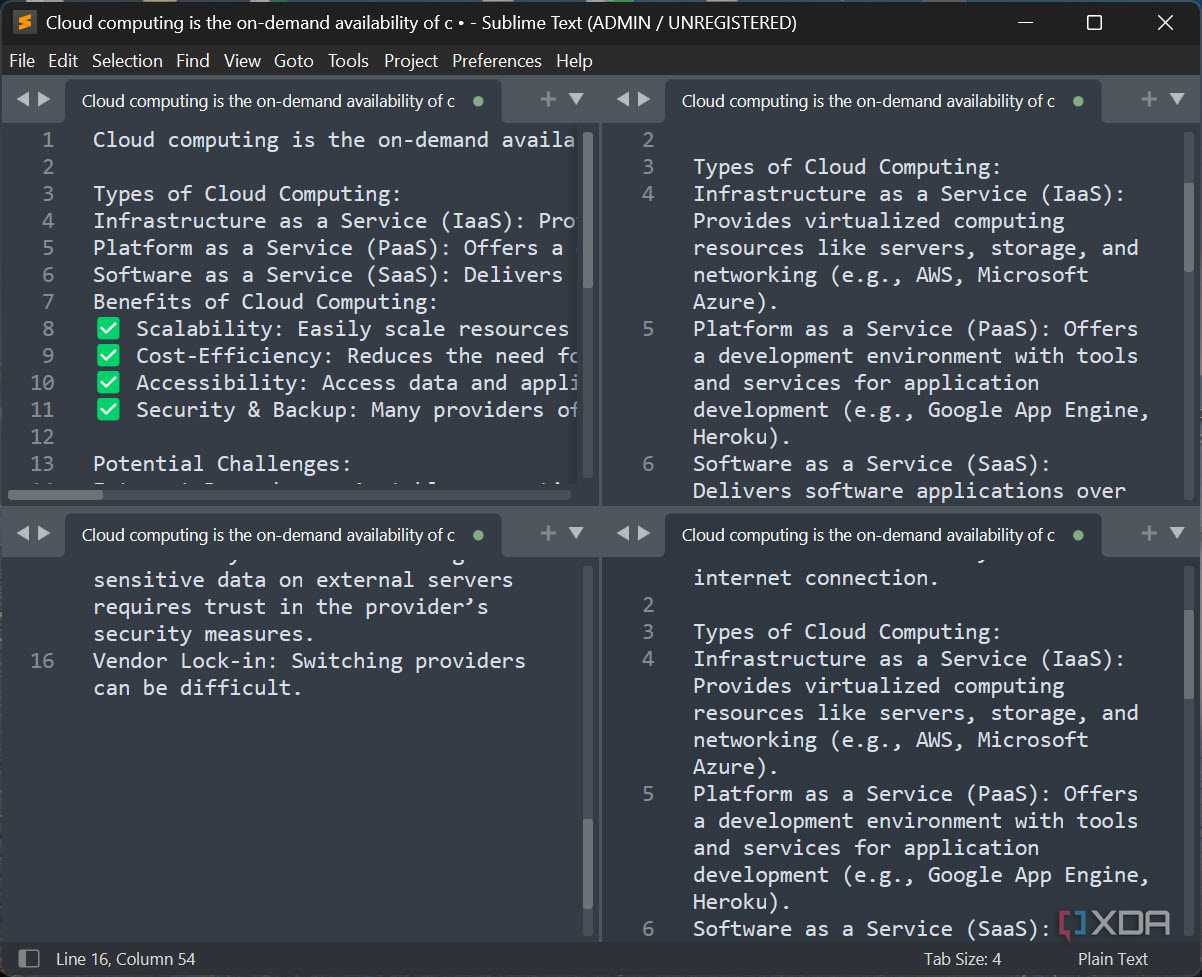Click 'Vendor Lock-in: Switching providers' line
Screen dimensions: 1202x977
[309, 661]
